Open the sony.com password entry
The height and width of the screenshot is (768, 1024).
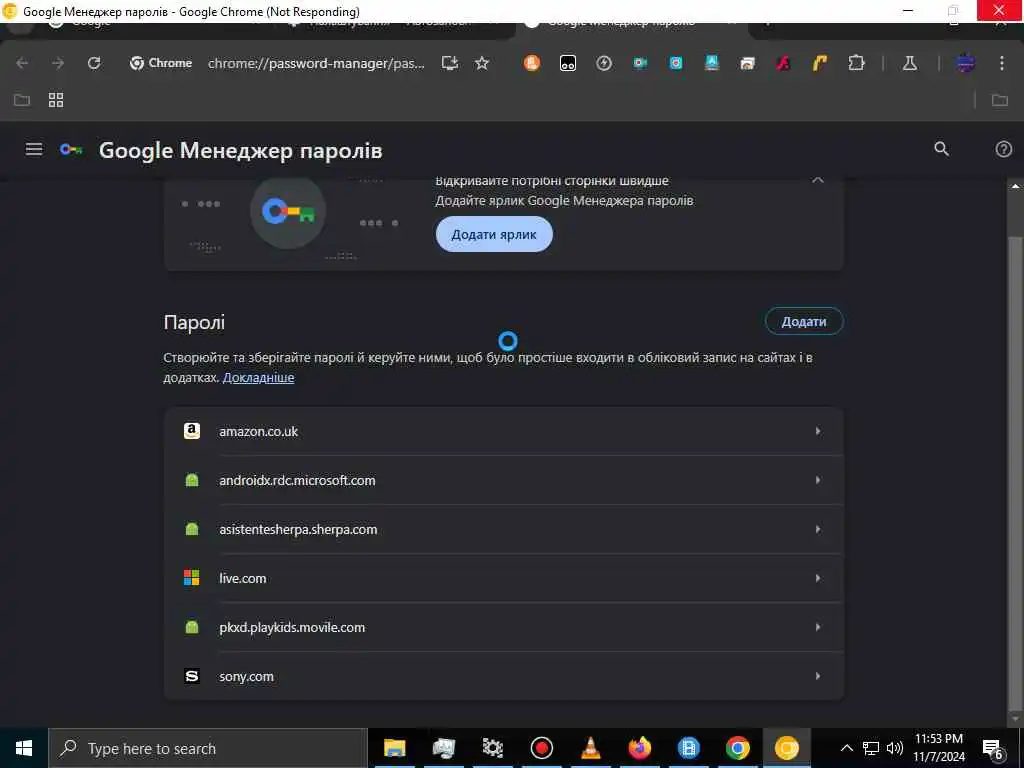pos(504,676)
